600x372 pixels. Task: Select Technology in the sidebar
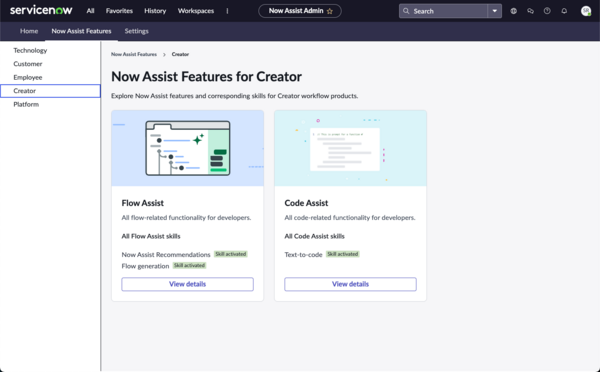tap(30, 50)
